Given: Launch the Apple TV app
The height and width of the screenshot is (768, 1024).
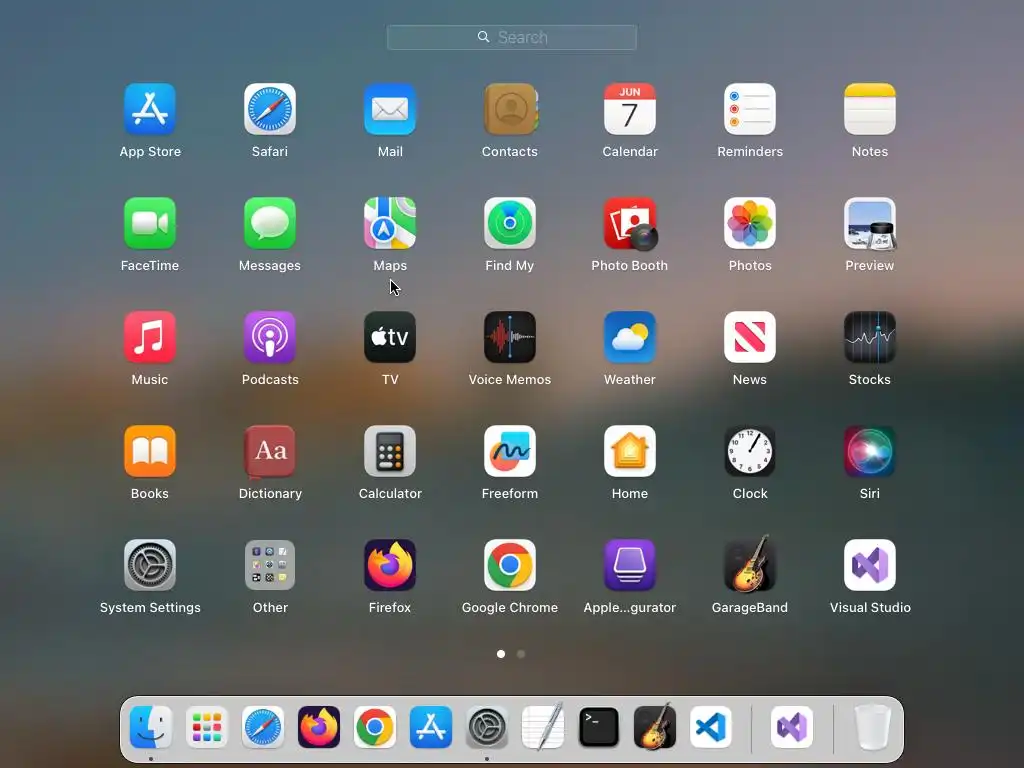Looking at the screenshot, I should click(x=390, y=337).
